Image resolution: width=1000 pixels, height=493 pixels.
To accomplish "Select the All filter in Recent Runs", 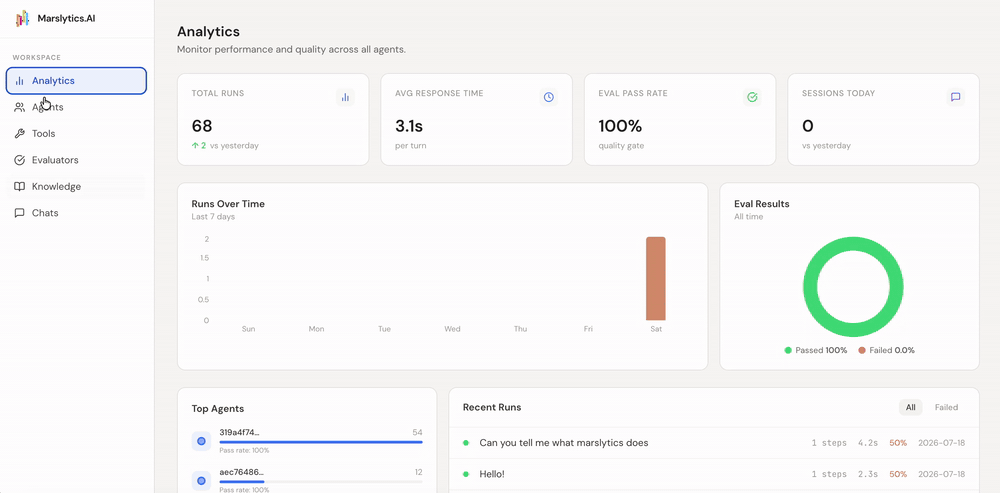I will (x=910, y=408).
